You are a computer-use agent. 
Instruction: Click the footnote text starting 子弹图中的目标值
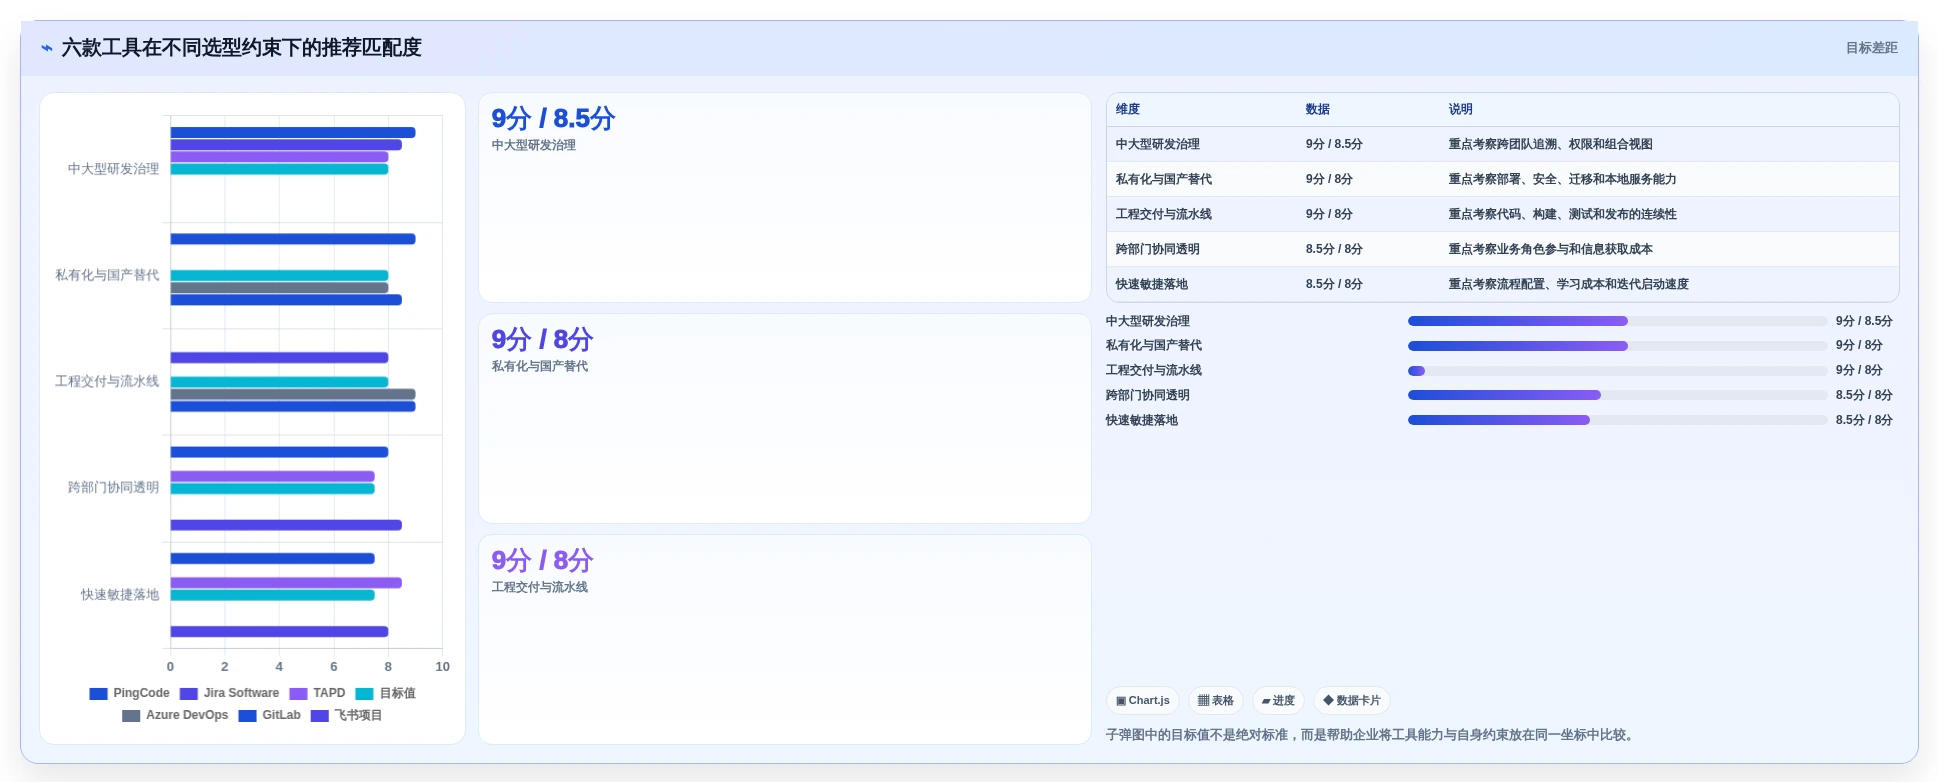click(1372, 735)
